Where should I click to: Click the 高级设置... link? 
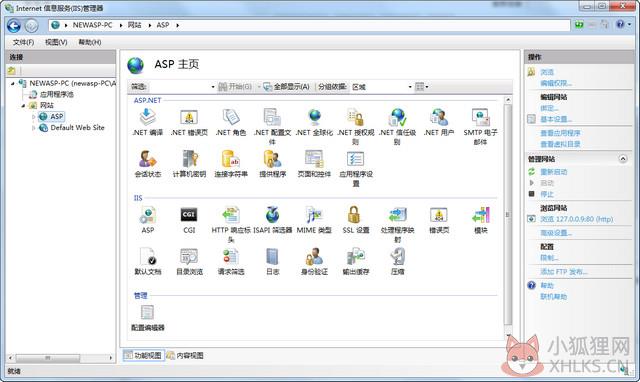tap(556, 233)
